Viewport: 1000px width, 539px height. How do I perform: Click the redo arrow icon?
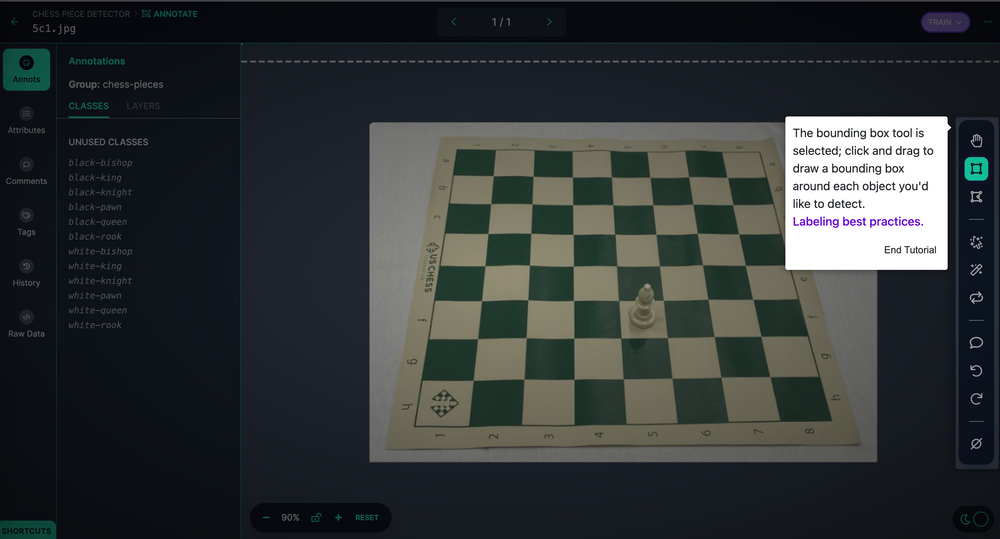pos(976,399)
